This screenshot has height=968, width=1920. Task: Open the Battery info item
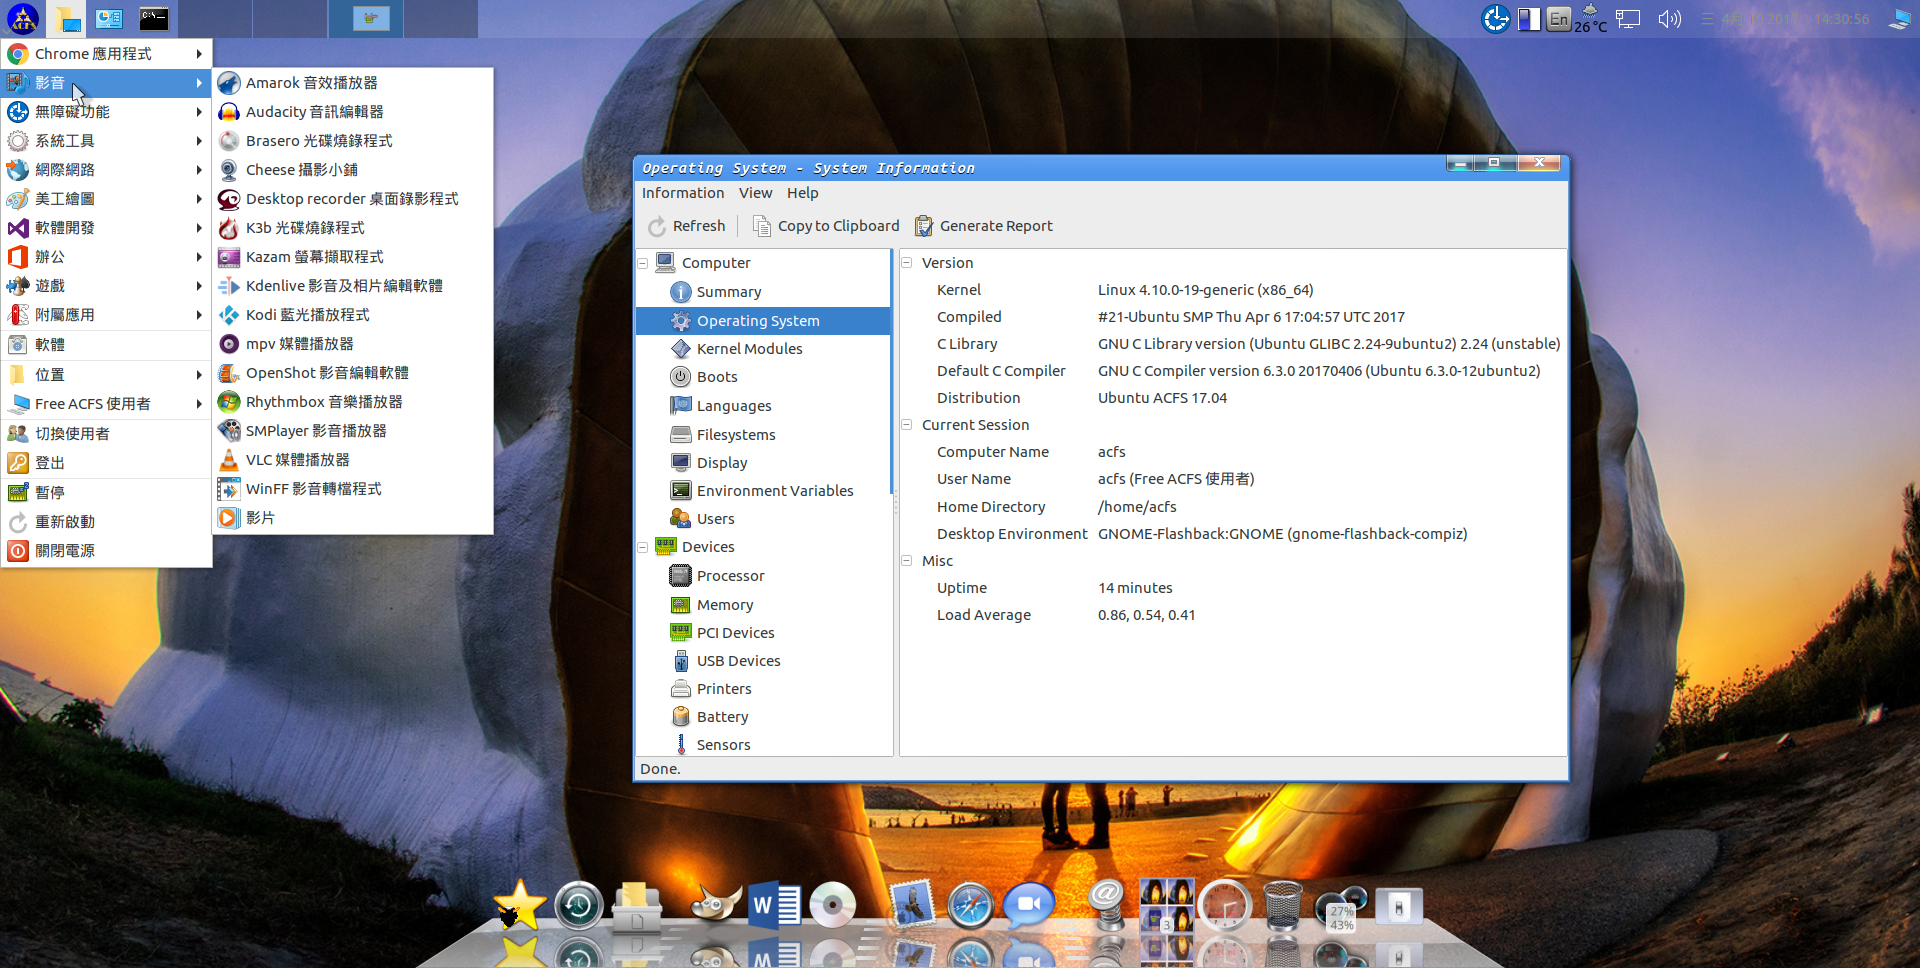[x=722, y=717]
